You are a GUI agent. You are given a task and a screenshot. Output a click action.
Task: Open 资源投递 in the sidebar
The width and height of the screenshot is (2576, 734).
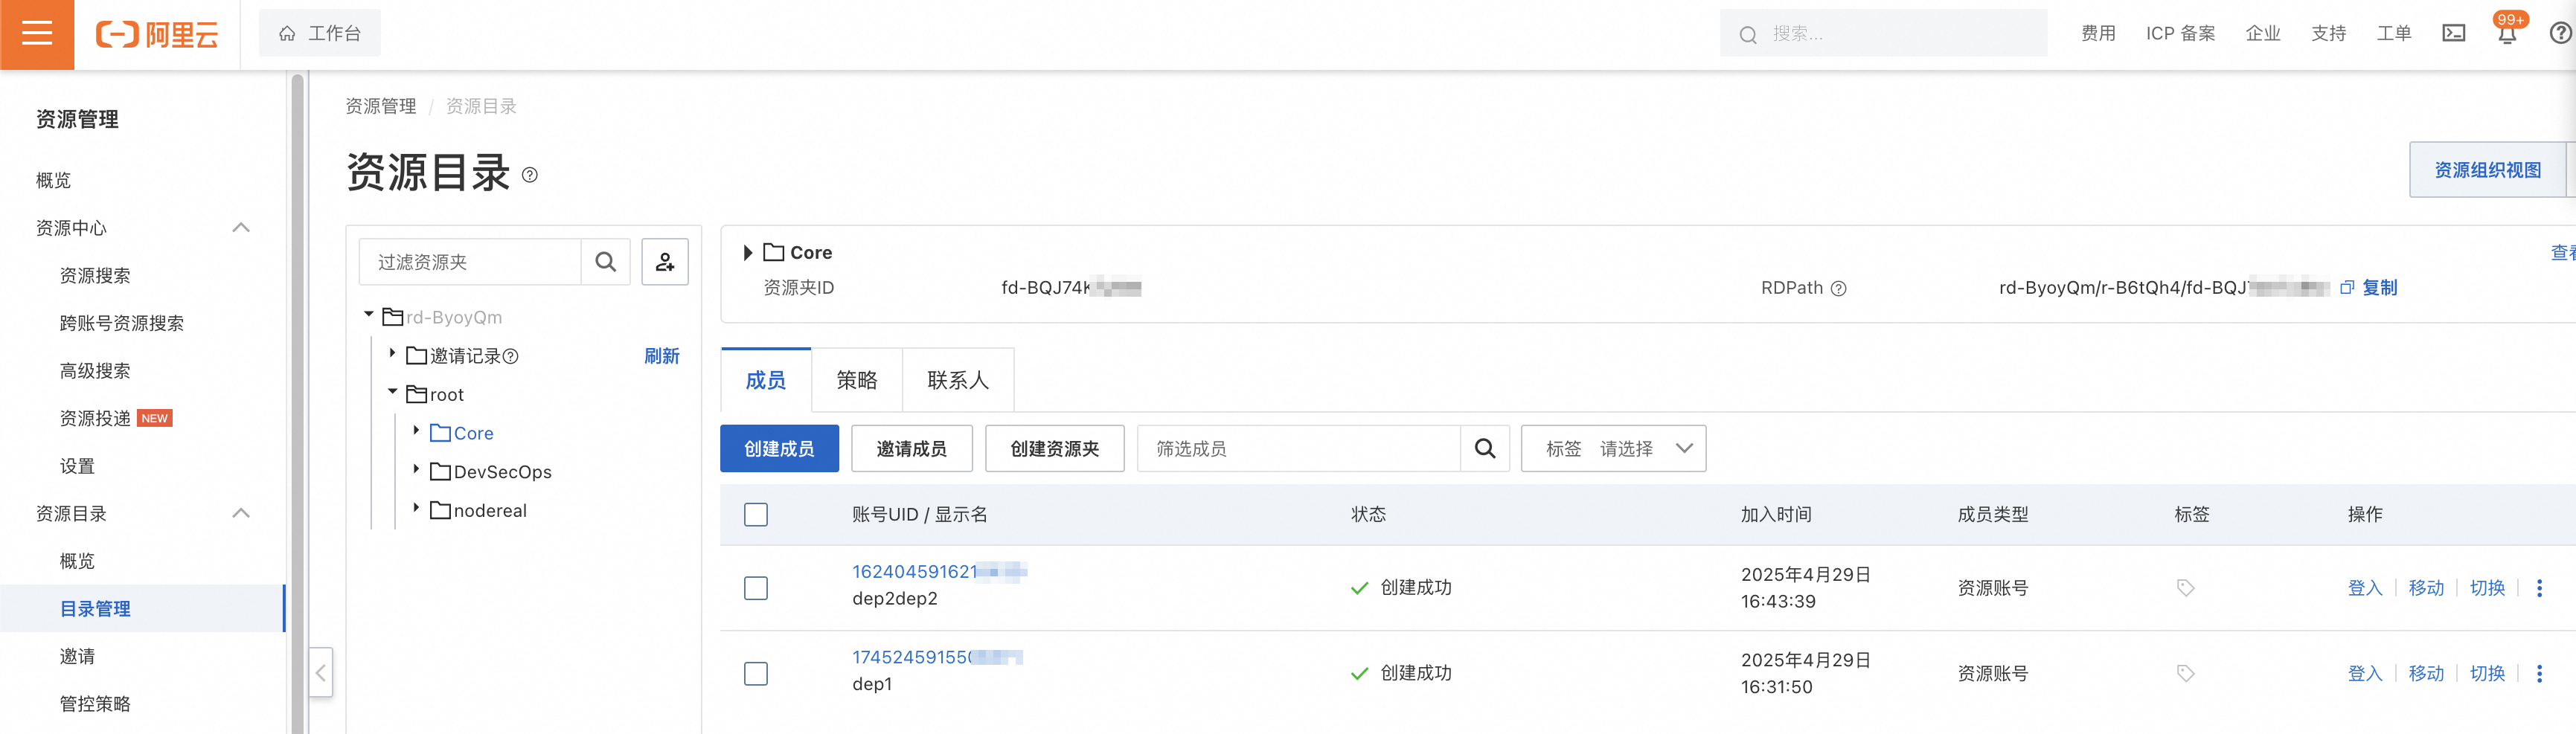tap(95, 419)
